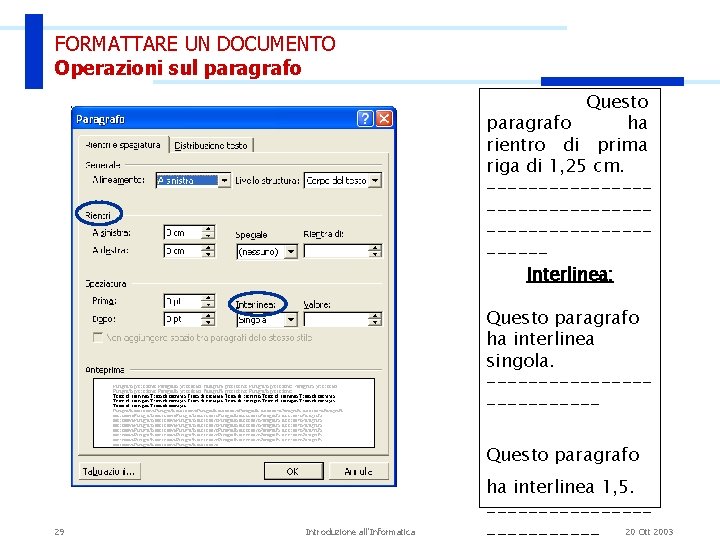Adjust the Rientra di spinner arrows
Viewport: 720px width, 540px height.
(375, 251)
